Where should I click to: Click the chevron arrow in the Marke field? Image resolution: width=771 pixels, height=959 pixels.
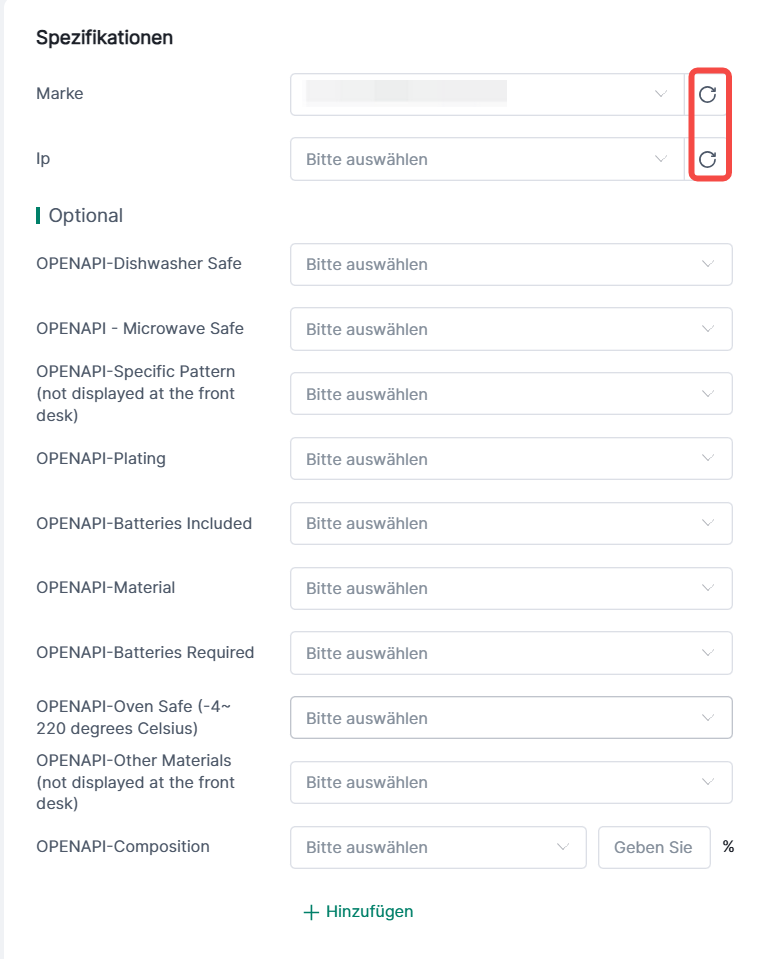660,95
